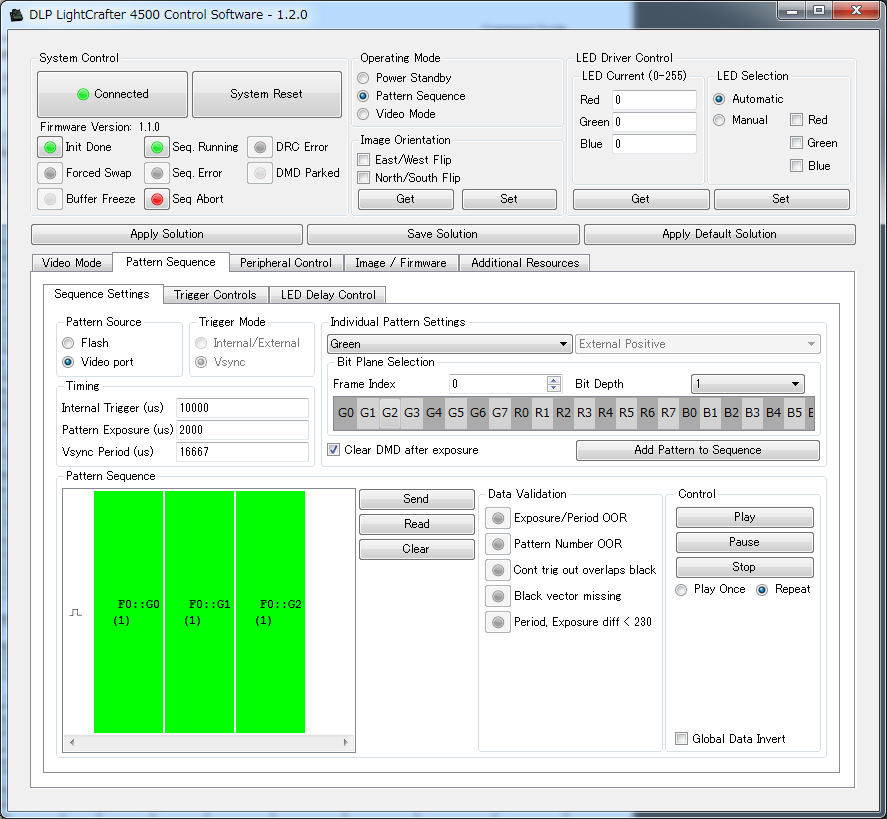
Task: Select bit plane G1
Action: 368,413
